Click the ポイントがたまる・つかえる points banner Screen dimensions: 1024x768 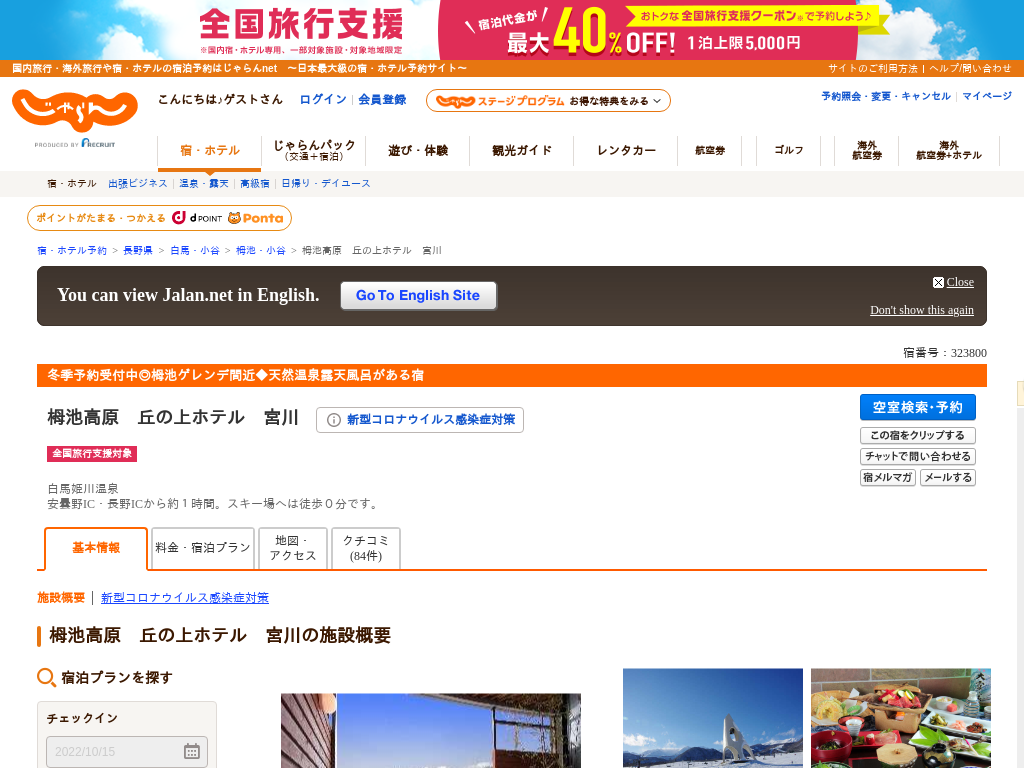click(159, 218)
